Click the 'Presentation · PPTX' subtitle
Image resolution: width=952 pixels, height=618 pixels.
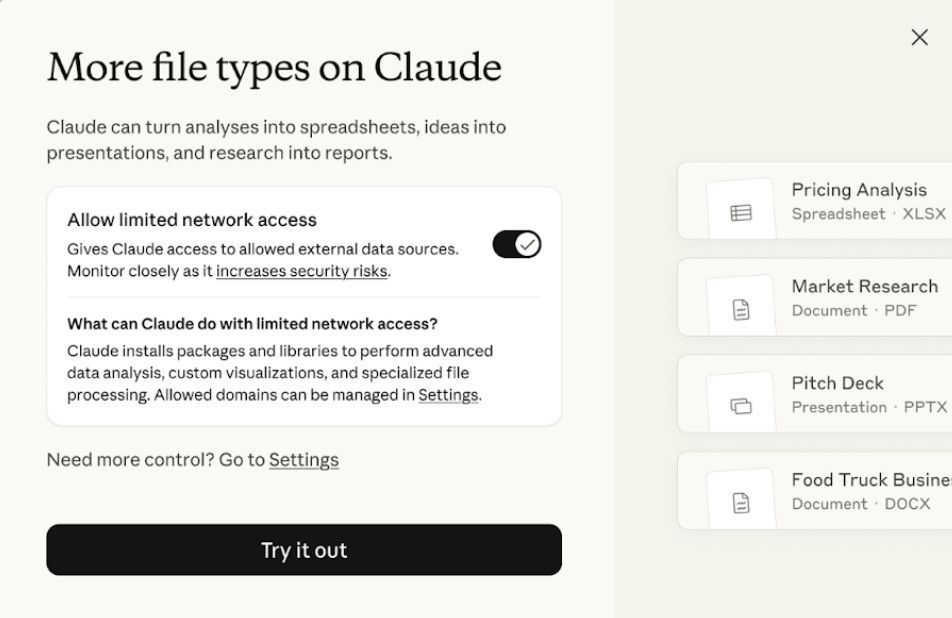(x=868, y=407)
